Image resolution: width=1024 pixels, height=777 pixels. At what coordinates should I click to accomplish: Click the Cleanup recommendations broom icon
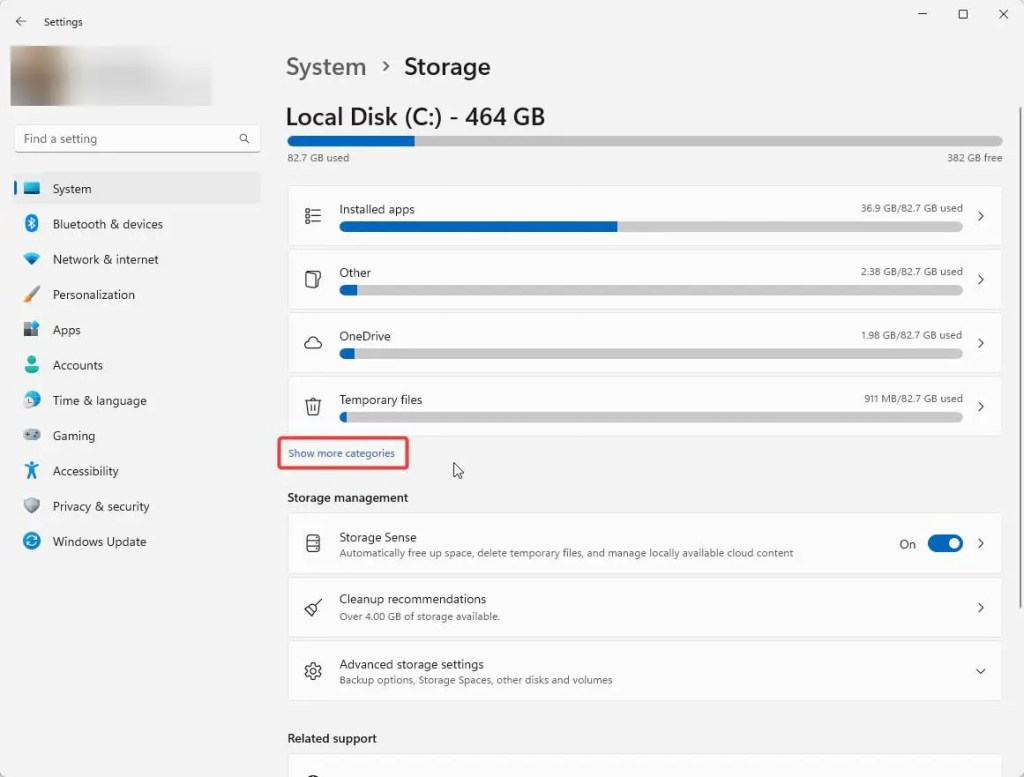pos(313,607)
